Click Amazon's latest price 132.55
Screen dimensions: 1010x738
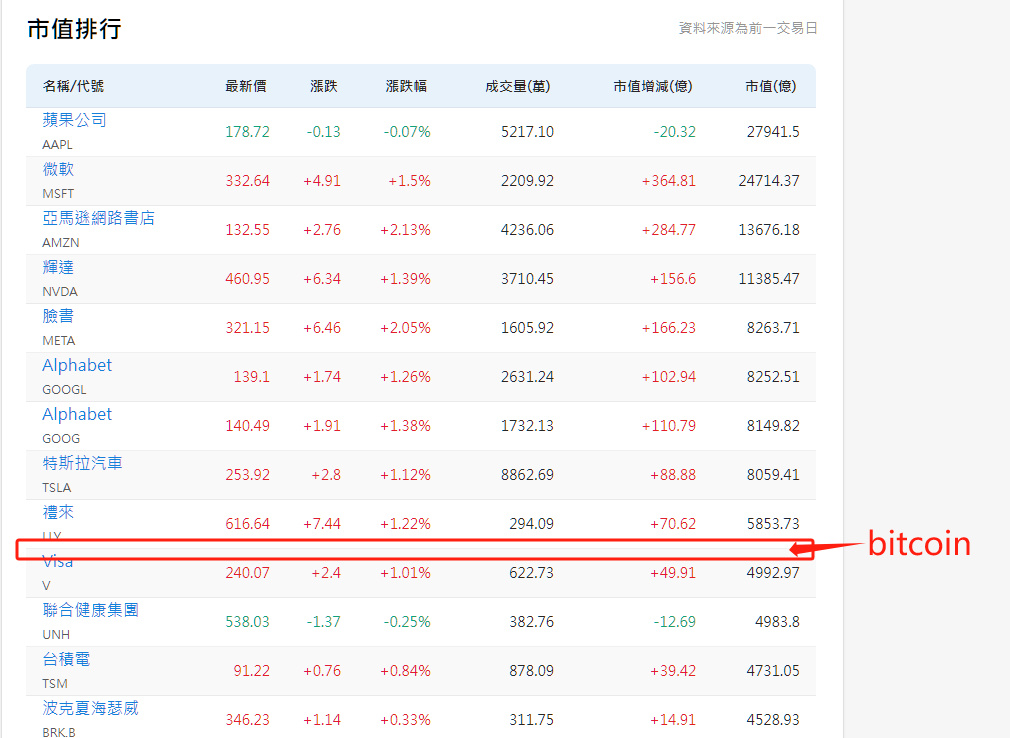click(x=247, y=230)
